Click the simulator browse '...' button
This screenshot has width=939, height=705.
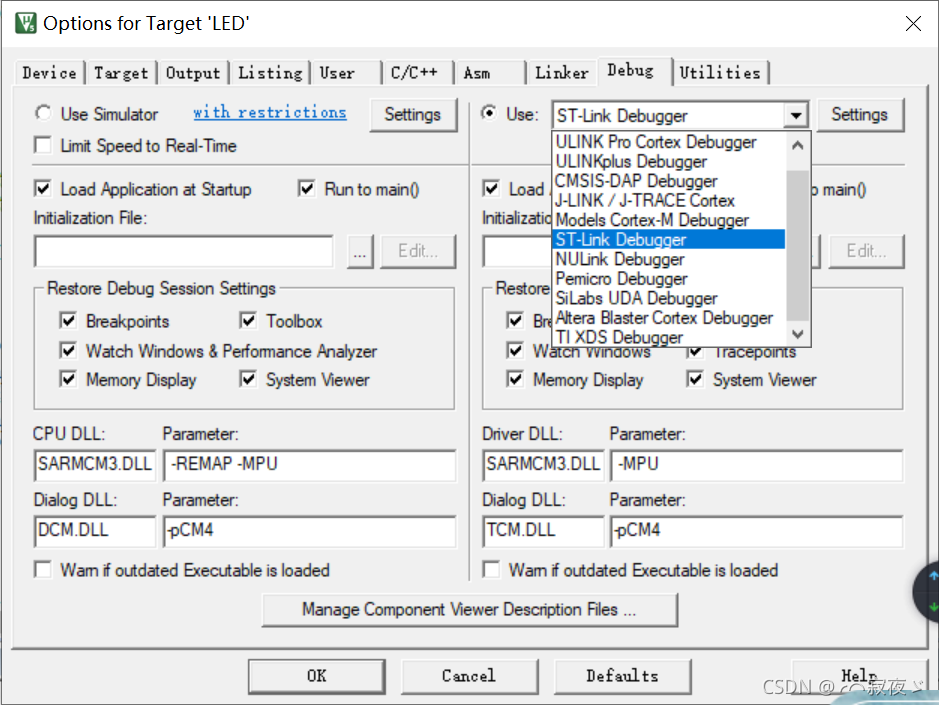point(360,252)
